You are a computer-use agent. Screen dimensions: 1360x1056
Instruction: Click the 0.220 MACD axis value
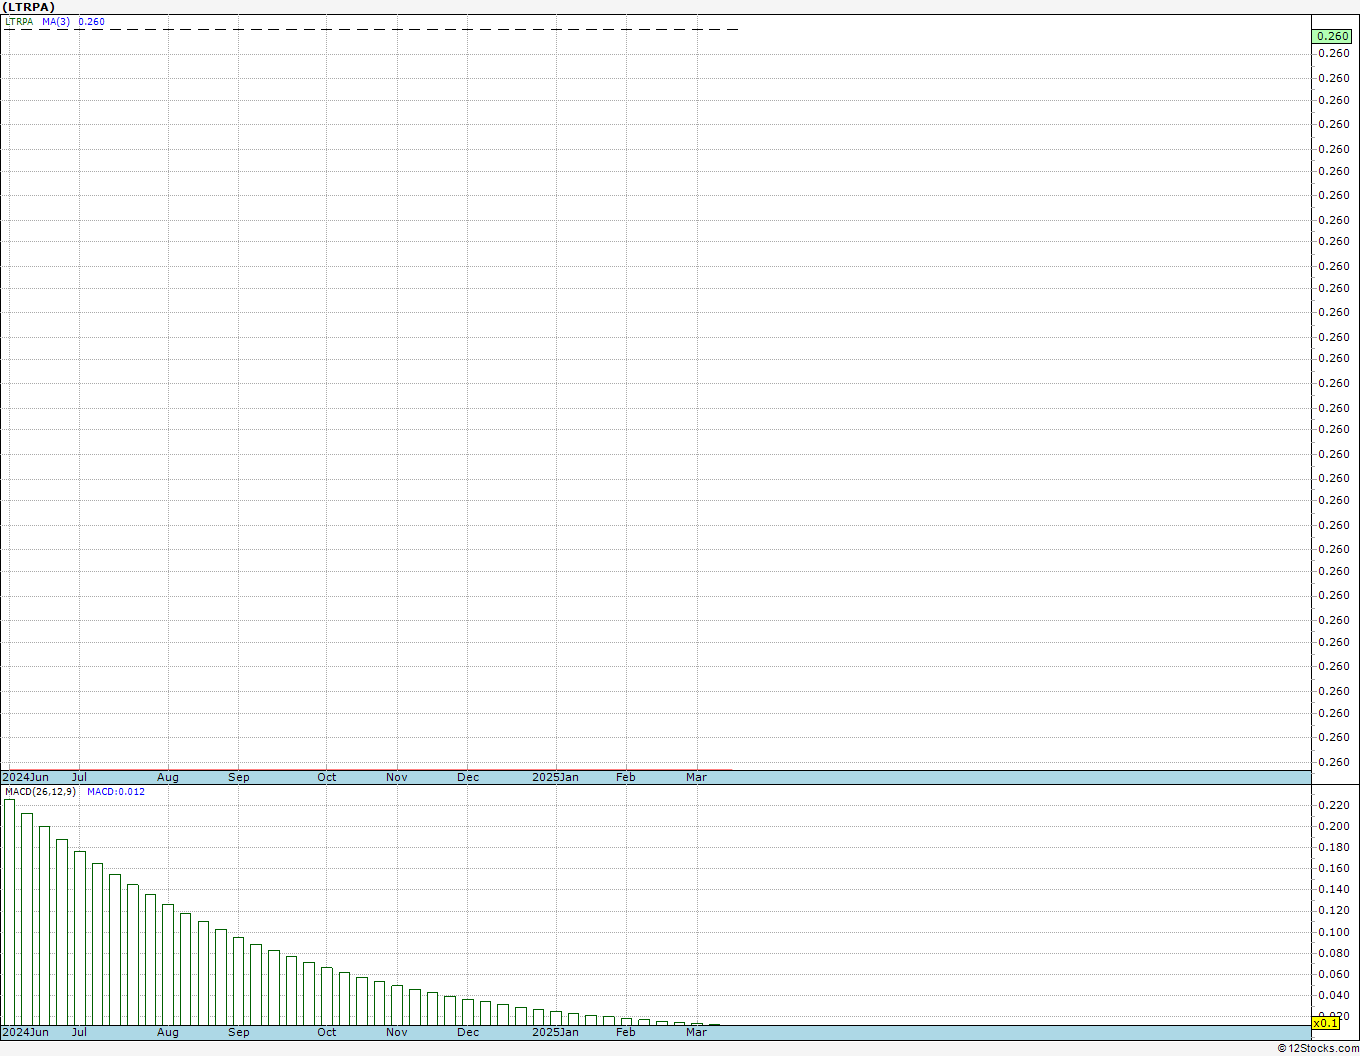click(x=1334, y=805)
